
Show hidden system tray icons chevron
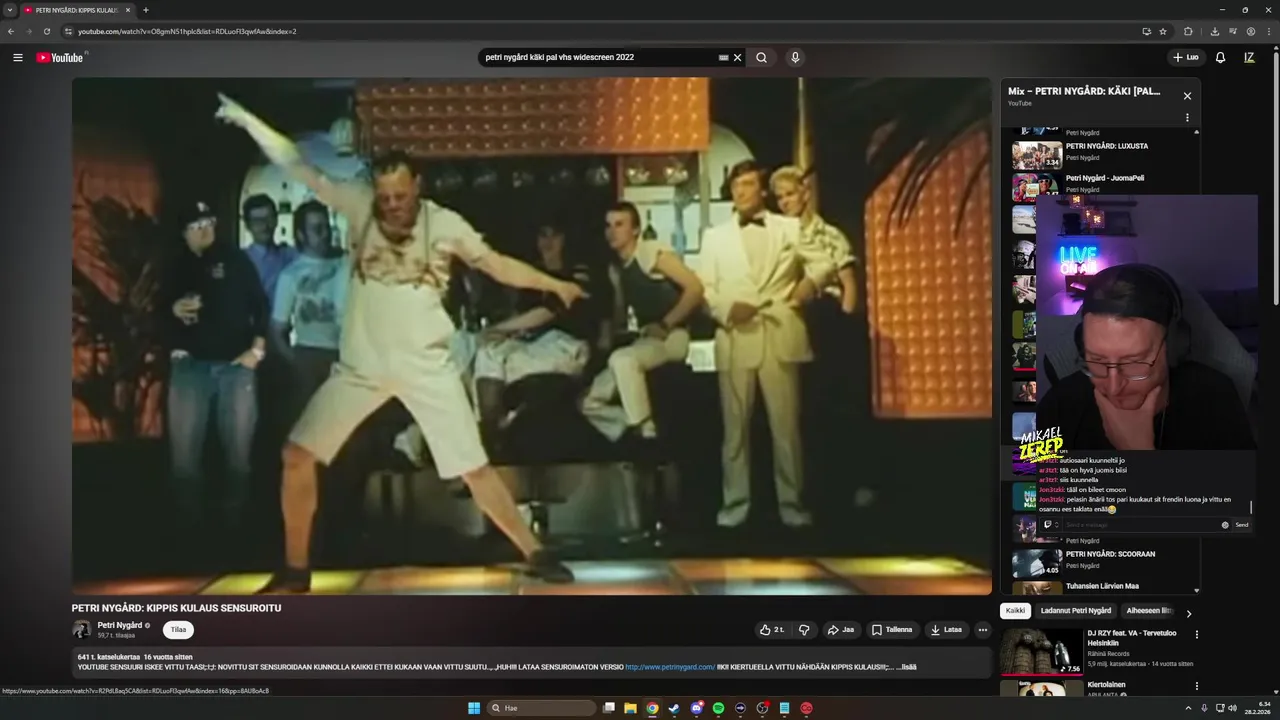coord(1190,708)
